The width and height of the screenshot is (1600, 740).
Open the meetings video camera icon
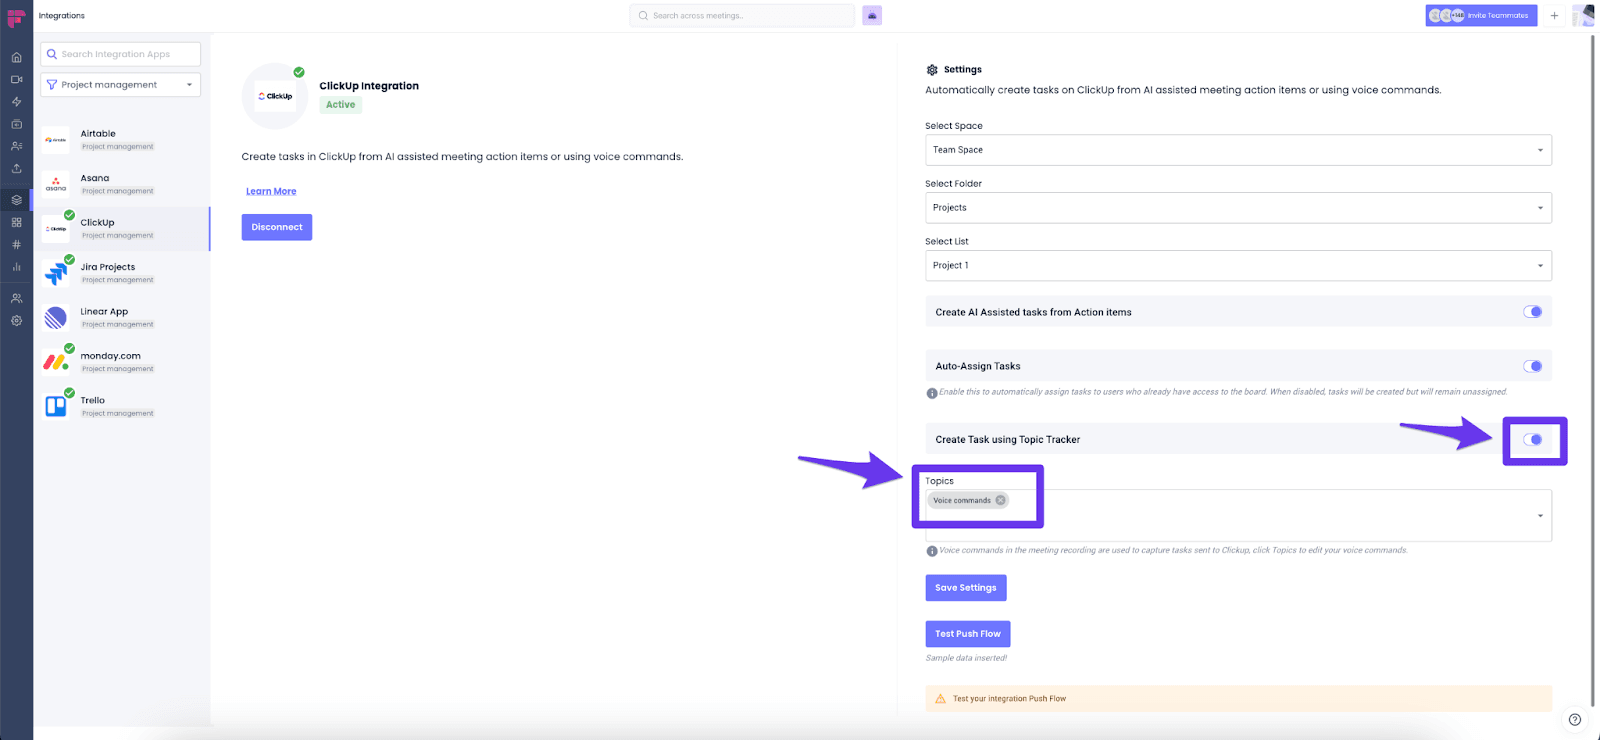click(x=16, y=79)
